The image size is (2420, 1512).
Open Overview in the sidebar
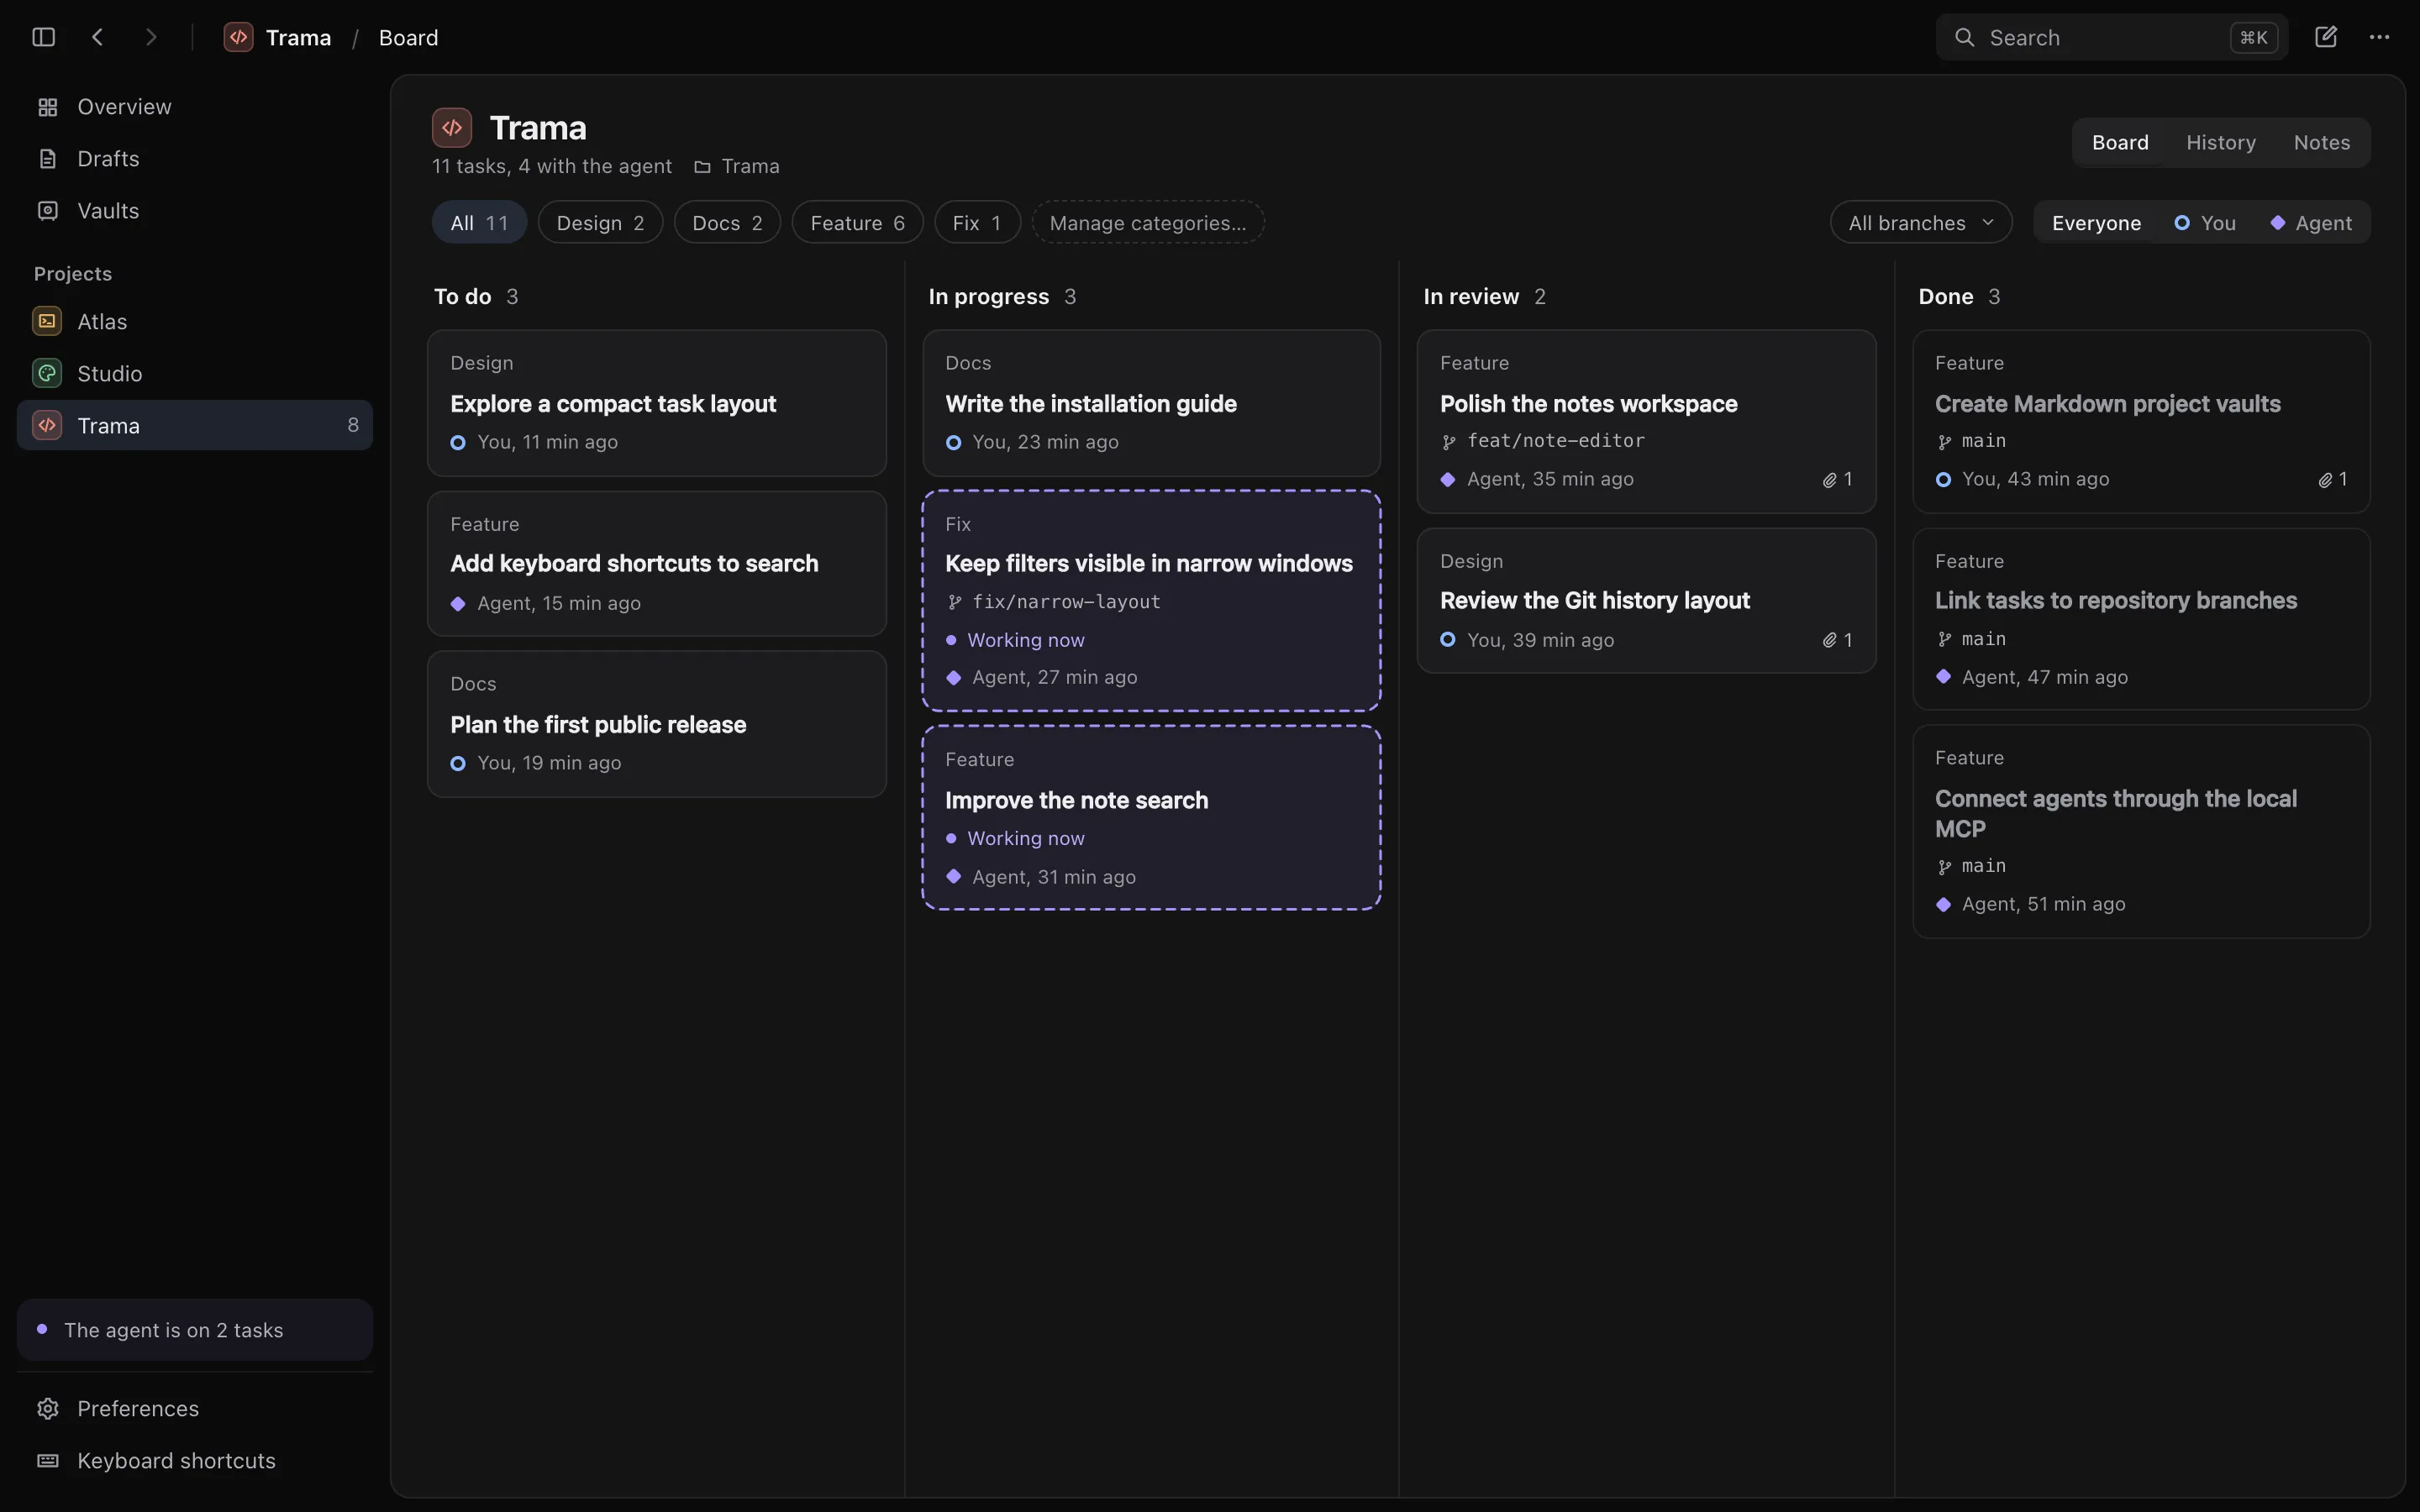(195, 107)
